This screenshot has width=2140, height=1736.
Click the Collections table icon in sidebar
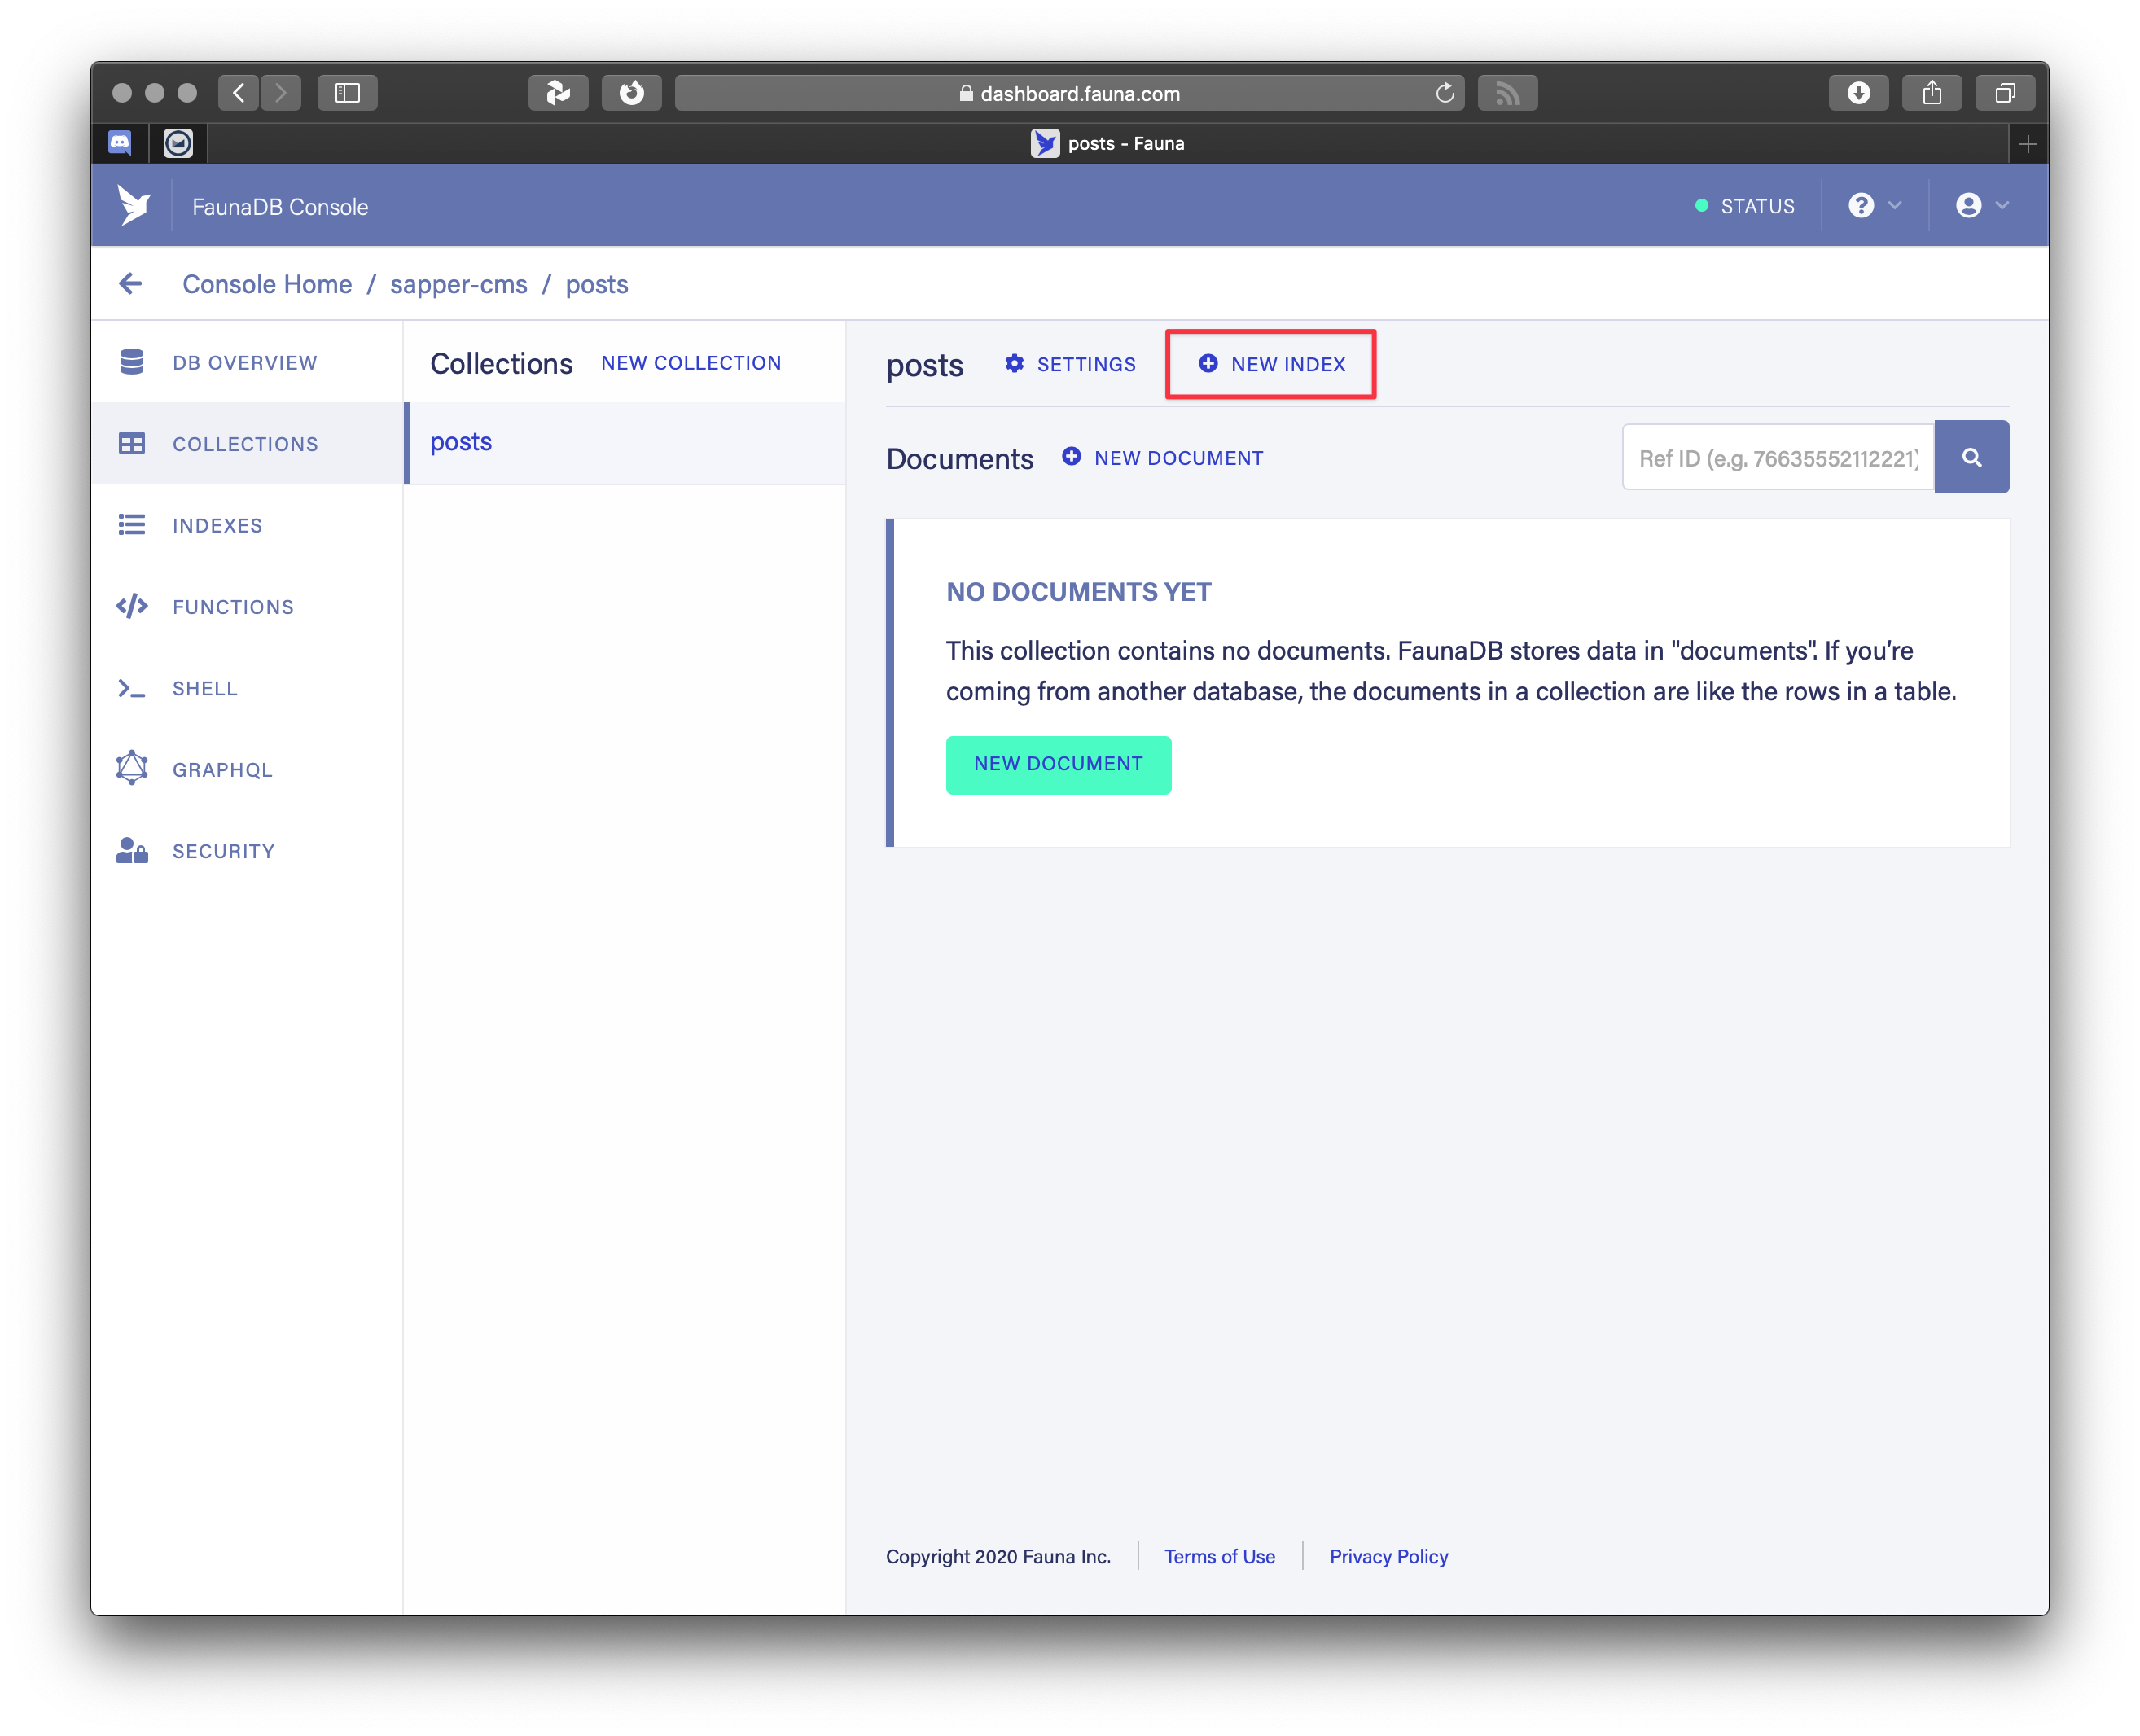[x=132, y=443]
